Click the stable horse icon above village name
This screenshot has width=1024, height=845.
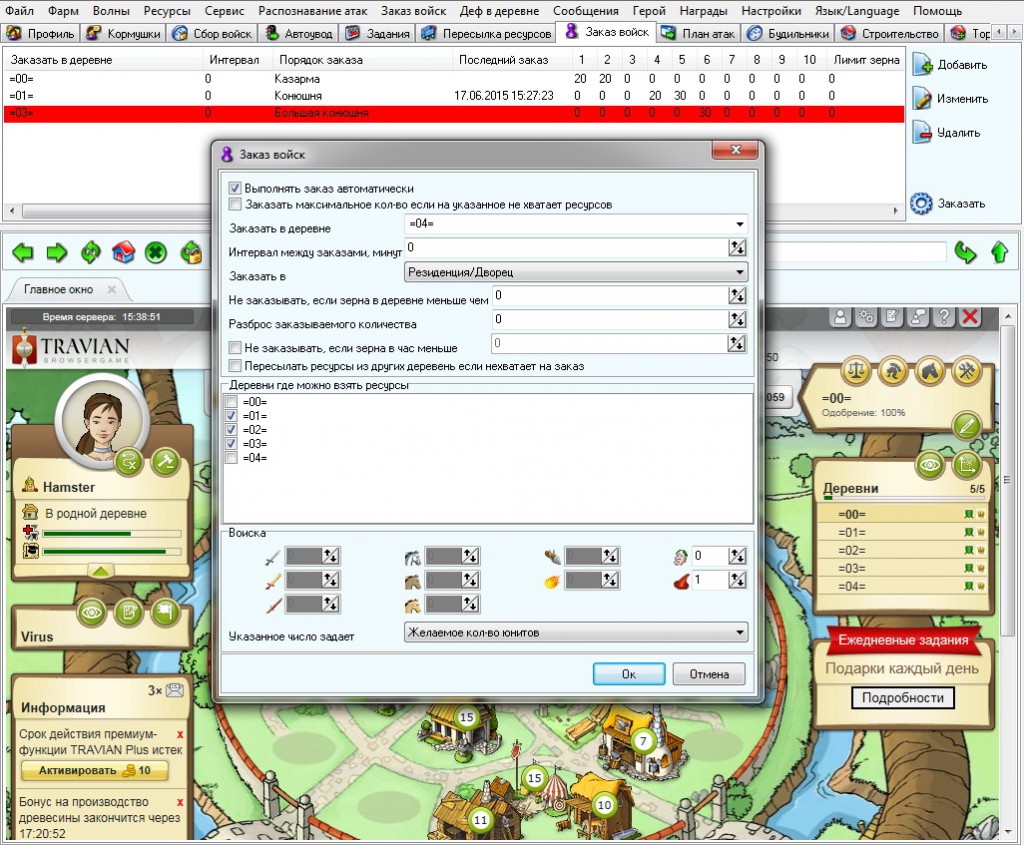[930, 372]
